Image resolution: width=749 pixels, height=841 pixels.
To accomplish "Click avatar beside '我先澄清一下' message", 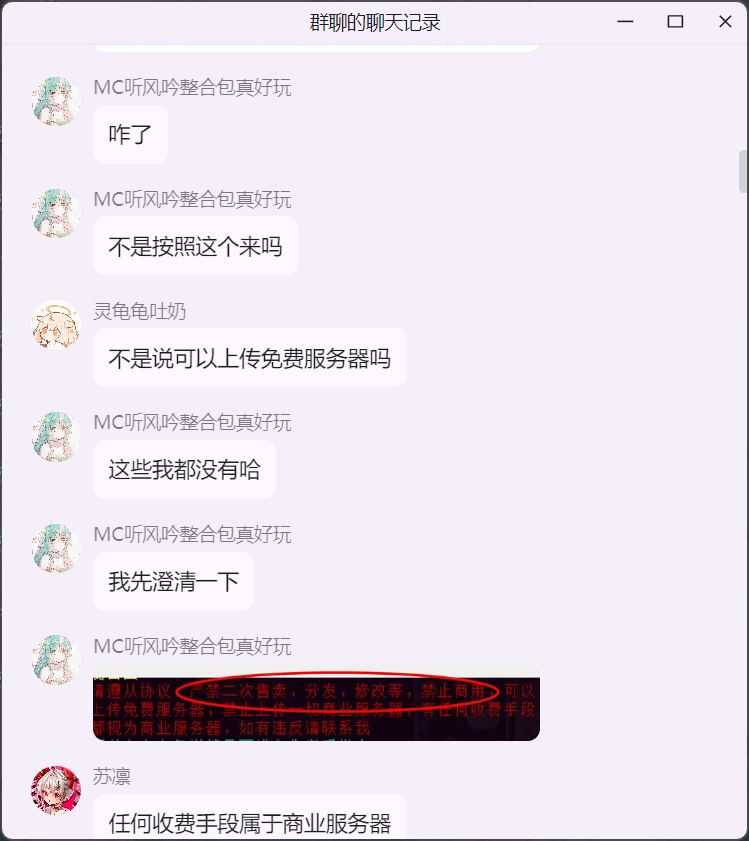I will click(56, 548).
